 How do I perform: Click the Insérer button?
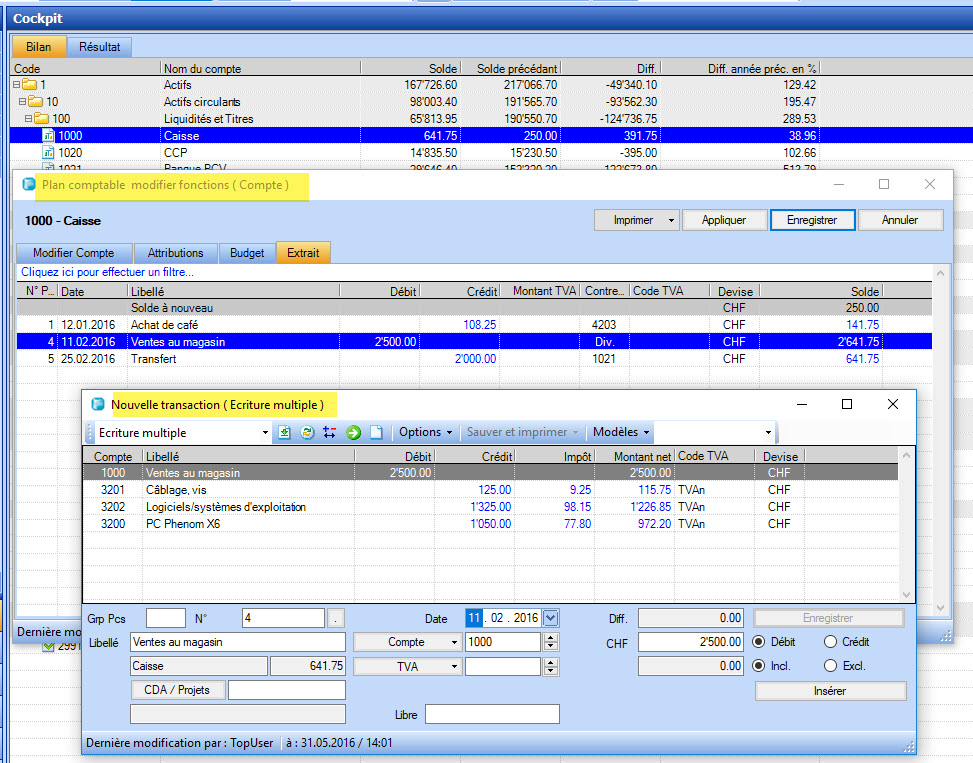pyautogui.click(x=830, y=691)
